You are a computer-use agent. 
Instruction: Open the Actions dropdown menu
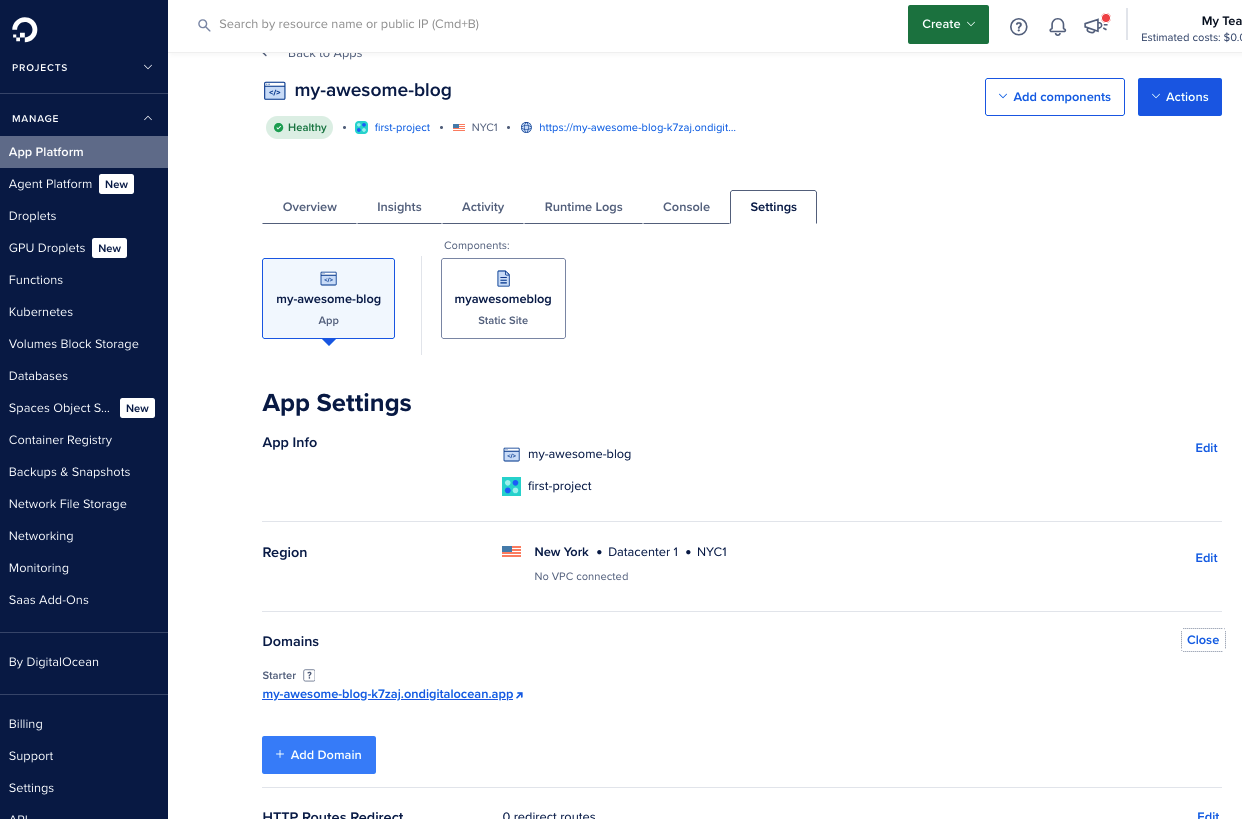(x=1179, y=97)
